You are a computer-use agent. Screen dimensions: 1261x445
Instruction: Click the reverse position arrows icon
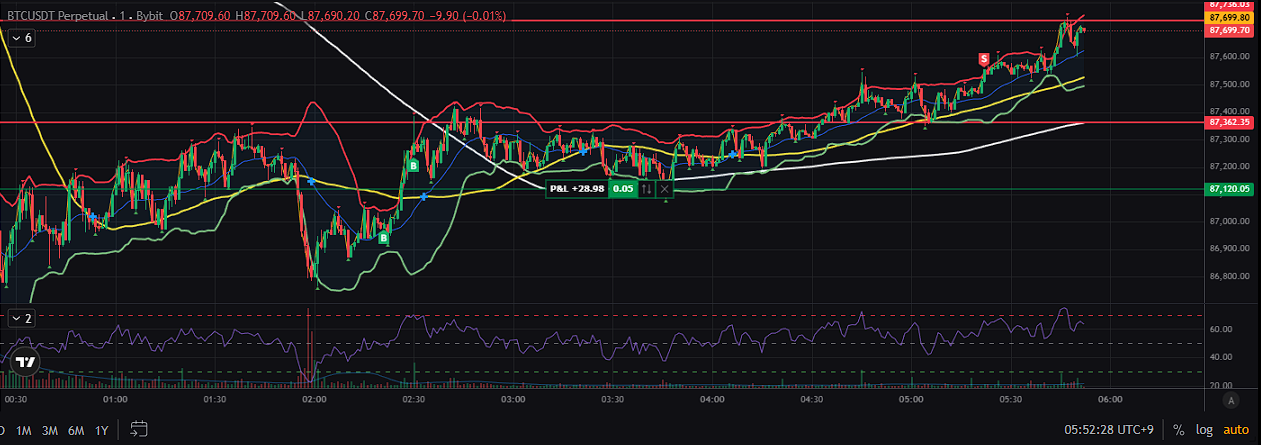(647, 188)
